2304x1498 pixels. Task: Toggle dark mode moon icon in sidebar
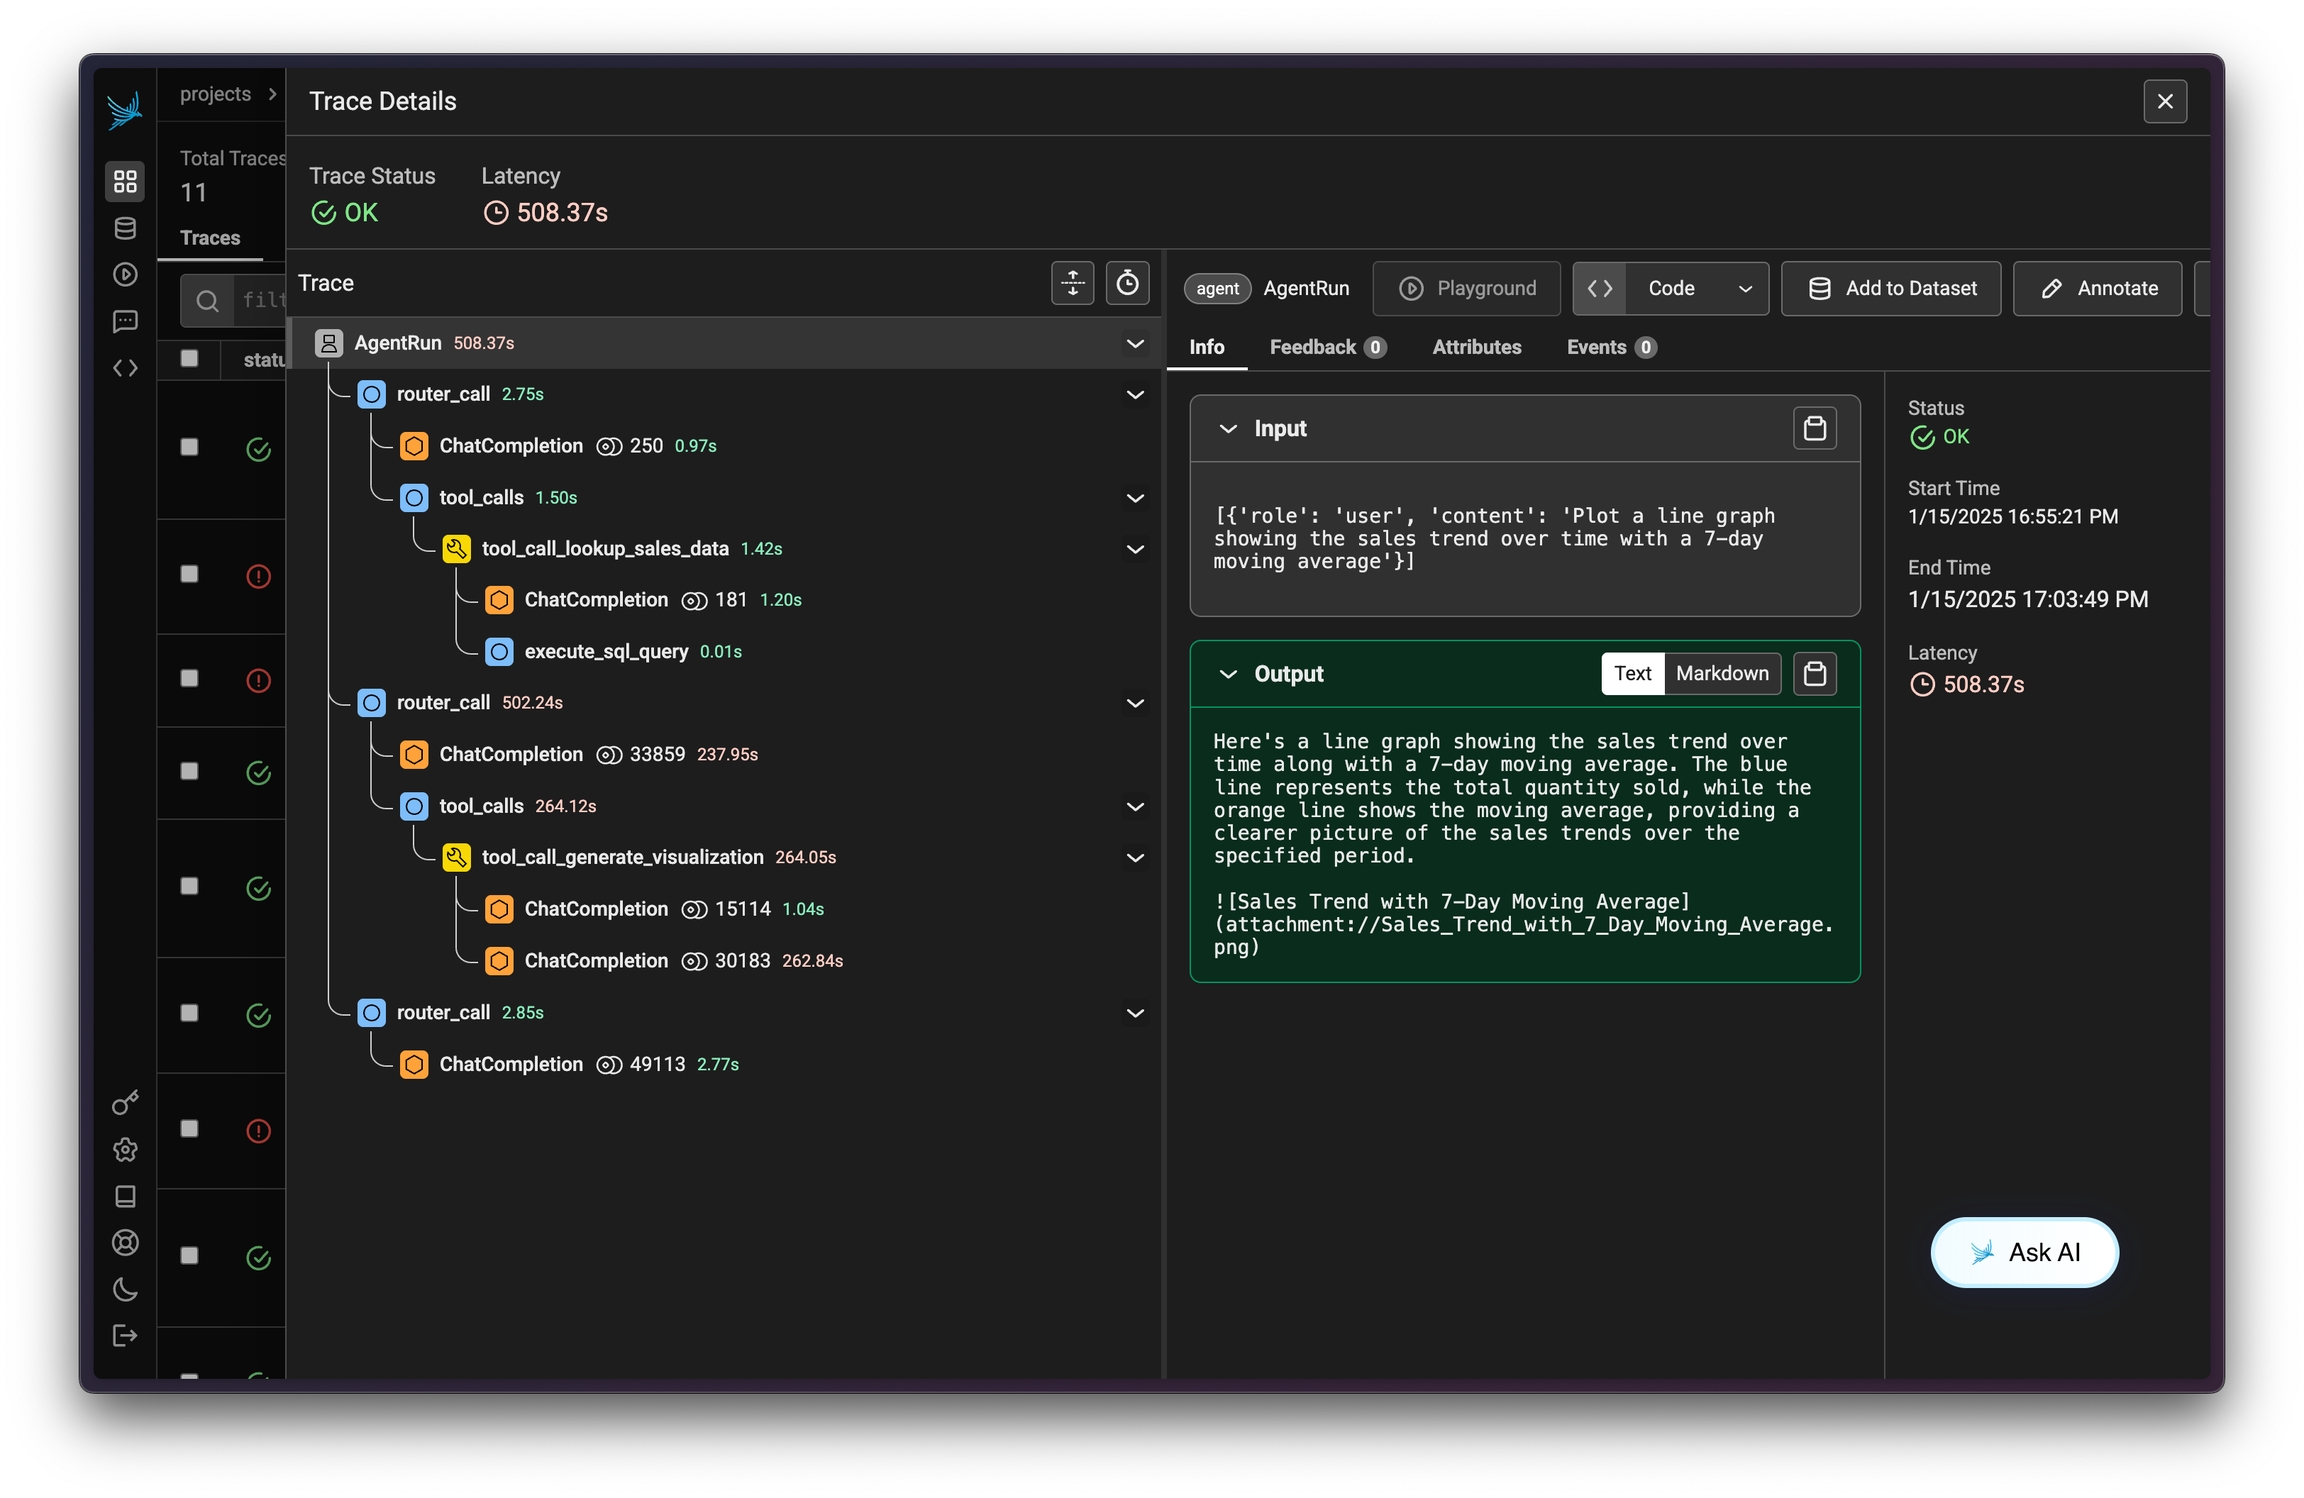pyautogui.click(x=125, y=1289)
